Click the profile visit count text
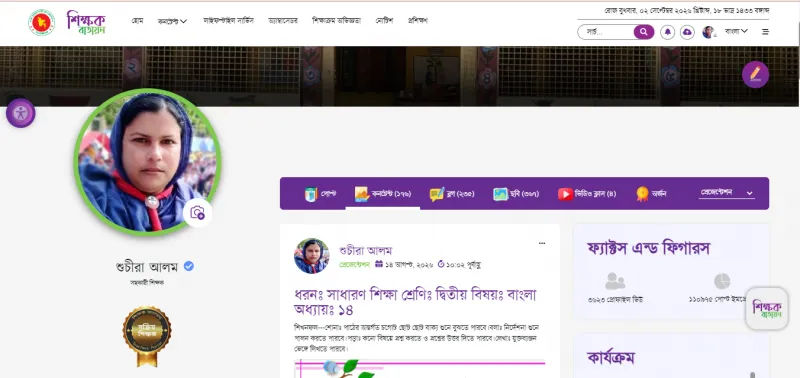 615,300
